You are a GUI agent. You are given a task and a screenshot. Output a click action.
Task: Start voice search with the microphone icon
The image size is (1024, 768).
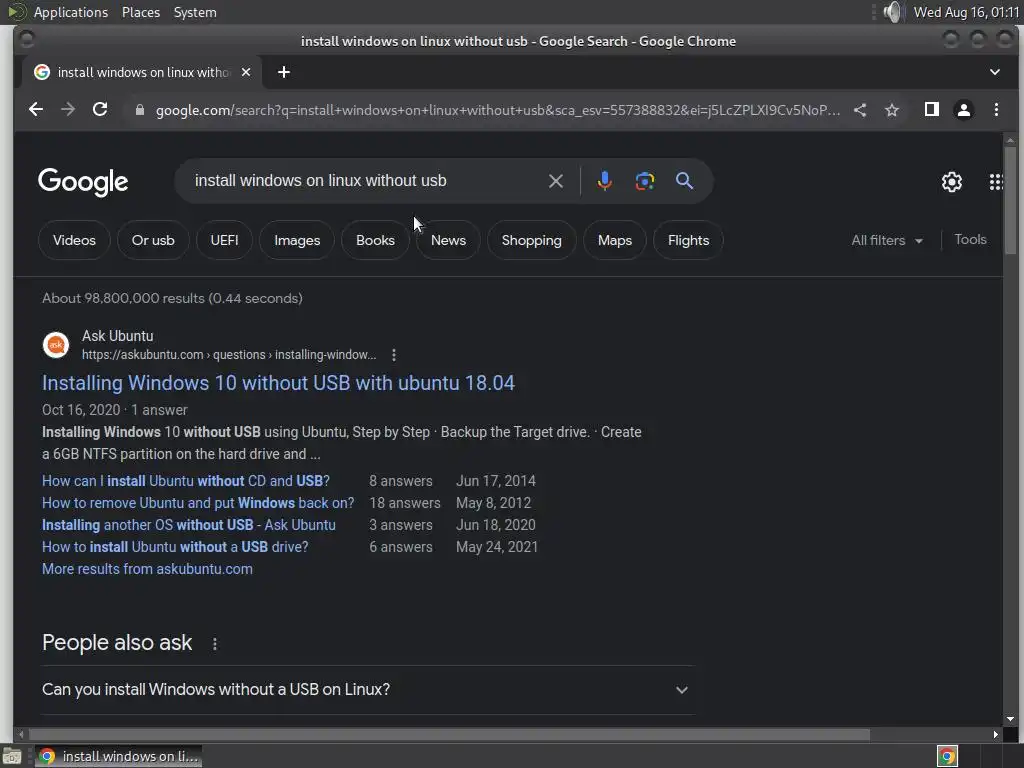605,181
